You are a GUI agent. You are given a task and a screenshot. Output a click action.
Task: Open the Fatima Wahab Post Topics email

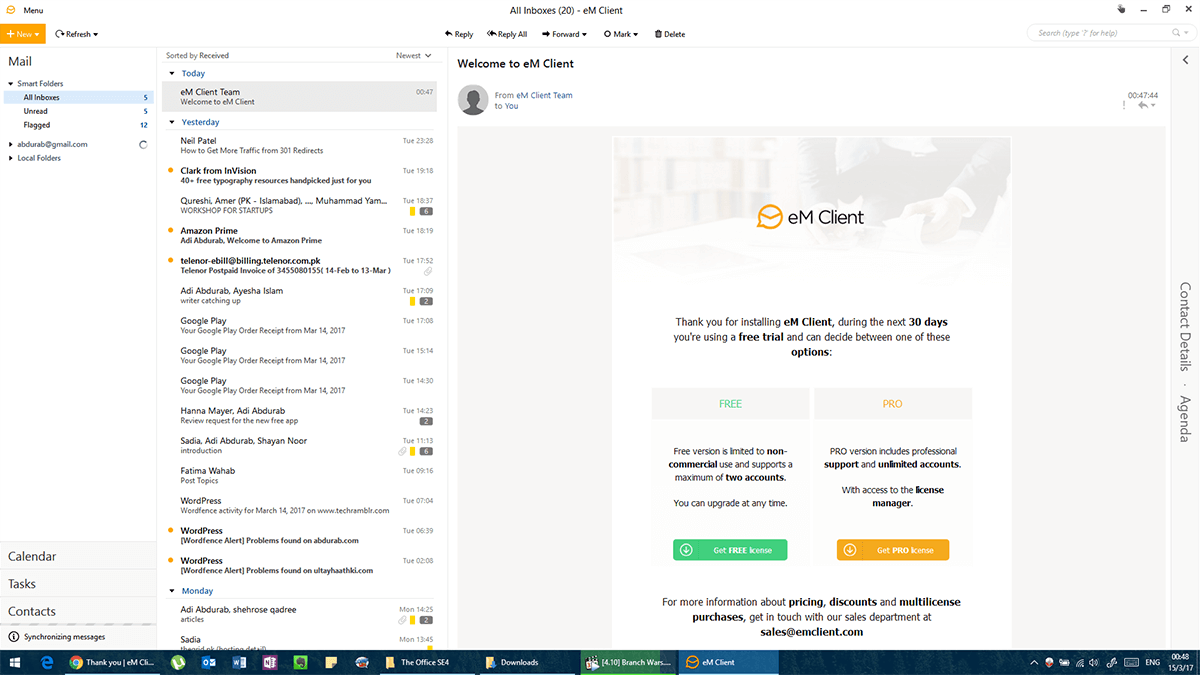tap(300, 476)
